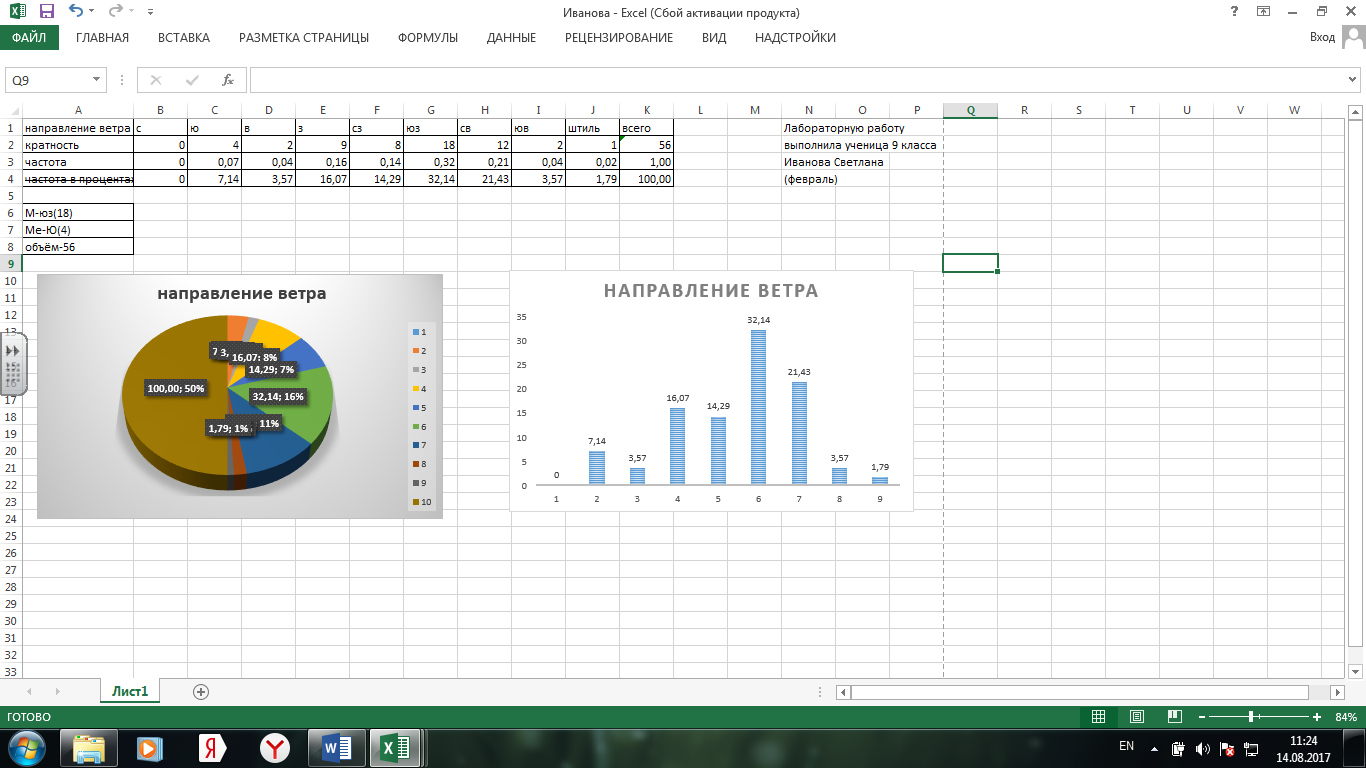The image size is (1366, 768).
Task: Click horizontal scrollbar left arrow
Action: coord(843,692)
